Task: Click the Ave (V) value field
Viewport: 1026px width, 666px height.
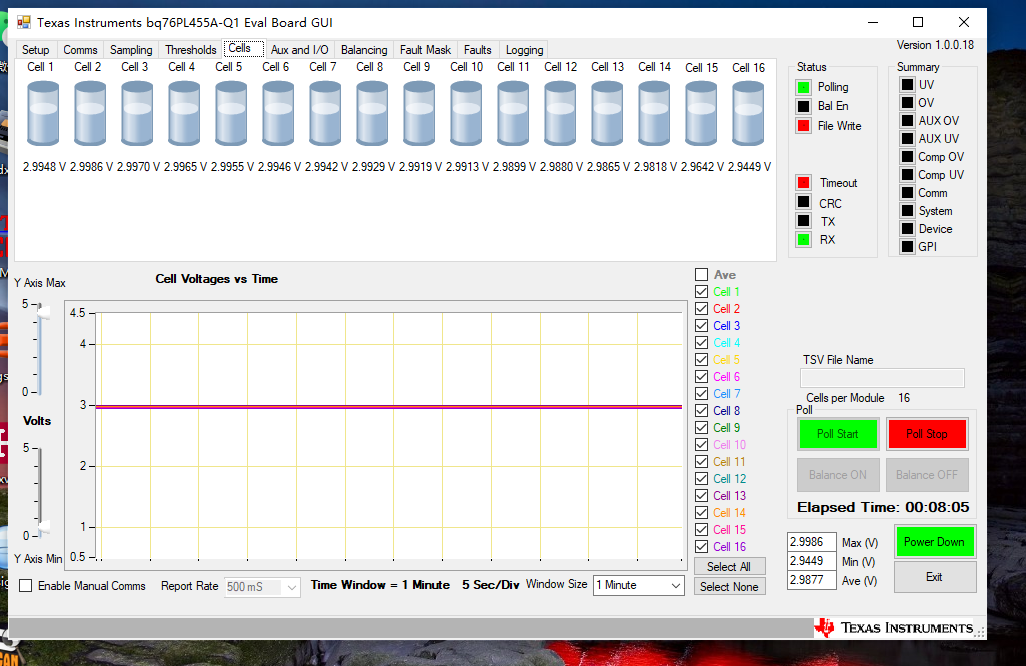Action: (x=811, y=580)
